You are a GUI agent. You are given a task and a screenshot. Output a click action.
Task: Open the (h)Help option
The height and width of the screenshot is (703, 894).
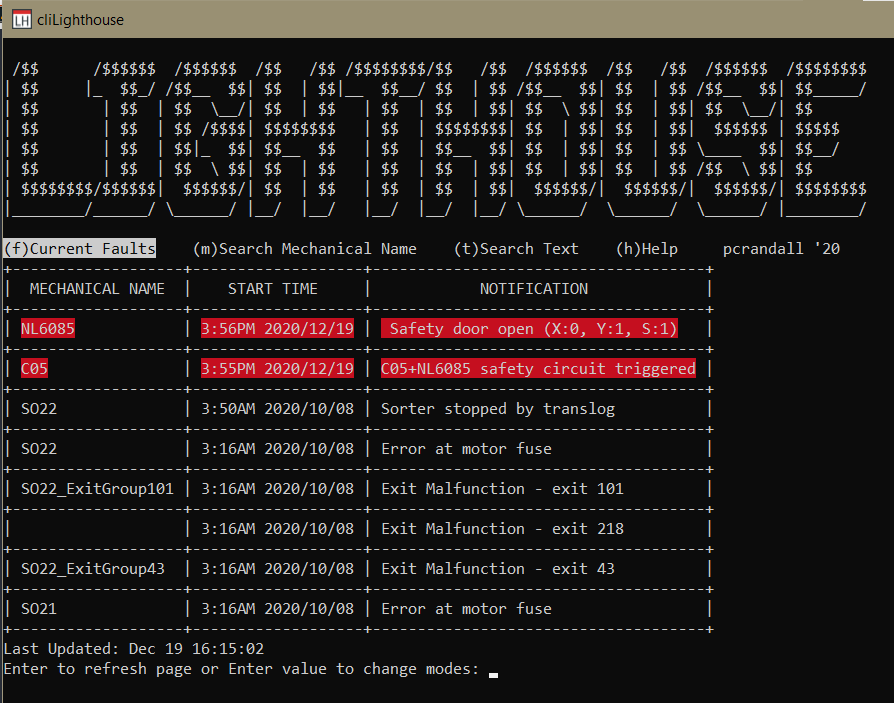(x=647, y=249)
